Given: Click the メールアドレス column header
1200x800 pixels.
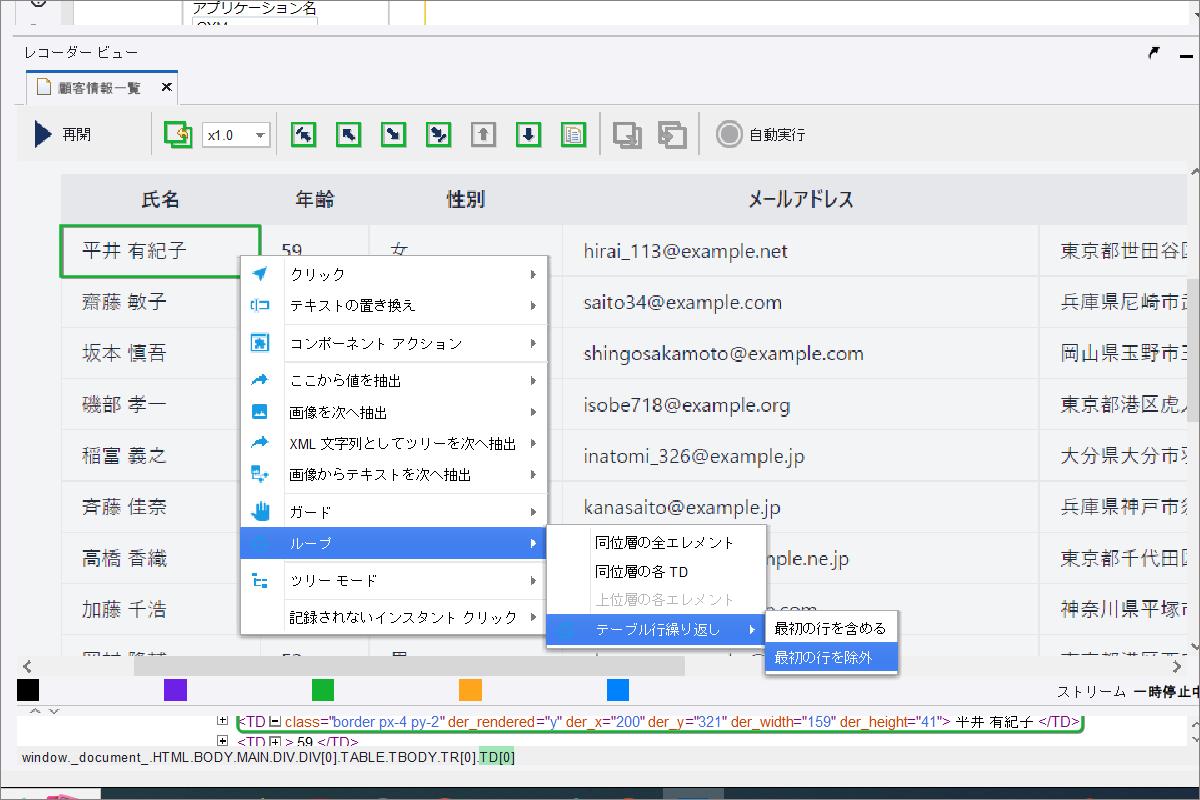Looking at the screenshot, I should [x=801, y=200].
